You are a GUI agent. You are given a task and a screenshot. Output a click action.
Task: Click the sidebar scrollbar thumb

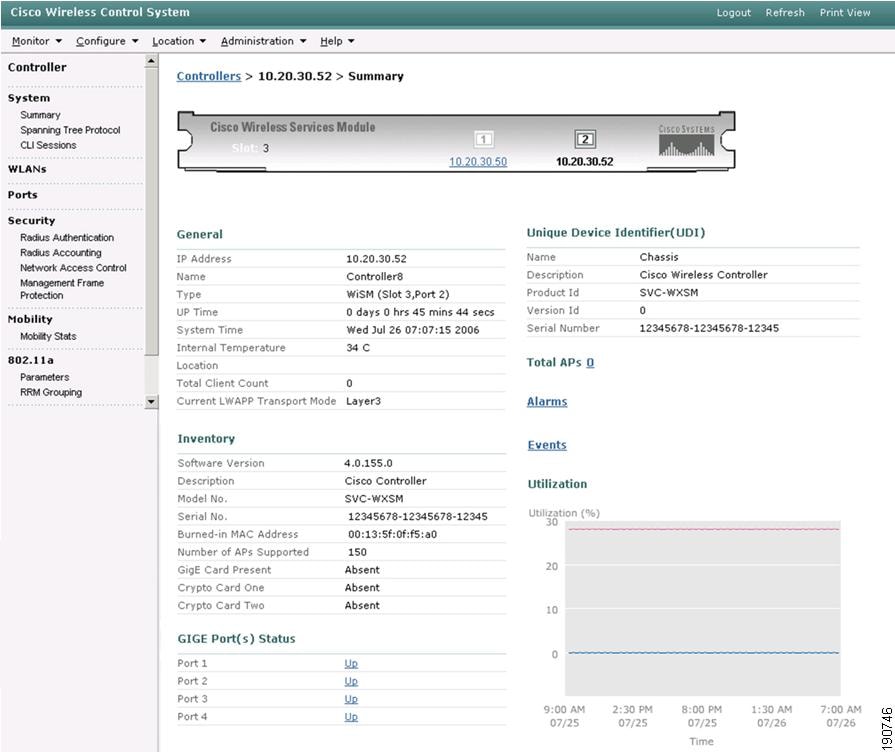[151, 211]
